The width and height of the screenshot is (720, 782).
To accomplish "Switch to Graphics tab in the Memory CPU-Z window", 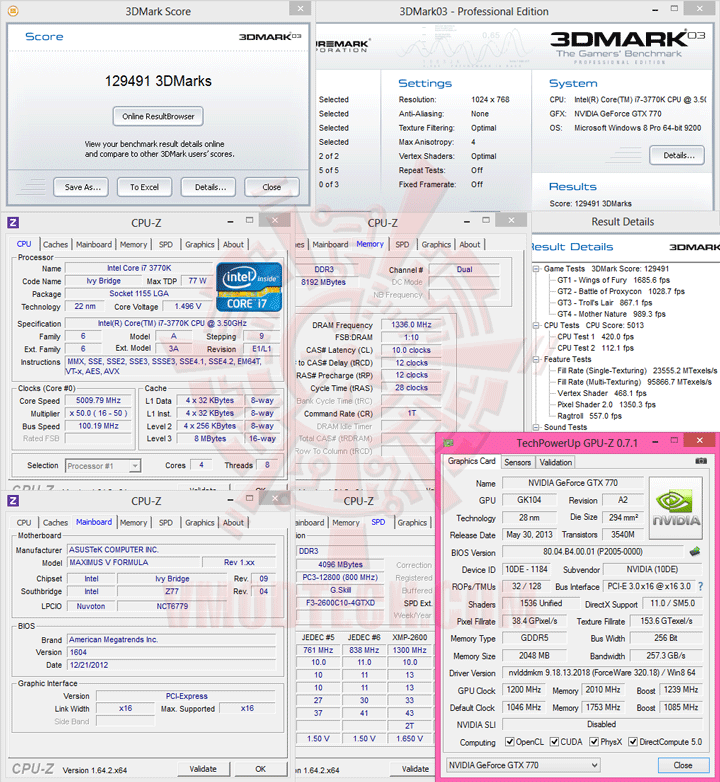I will pos(436,244).
